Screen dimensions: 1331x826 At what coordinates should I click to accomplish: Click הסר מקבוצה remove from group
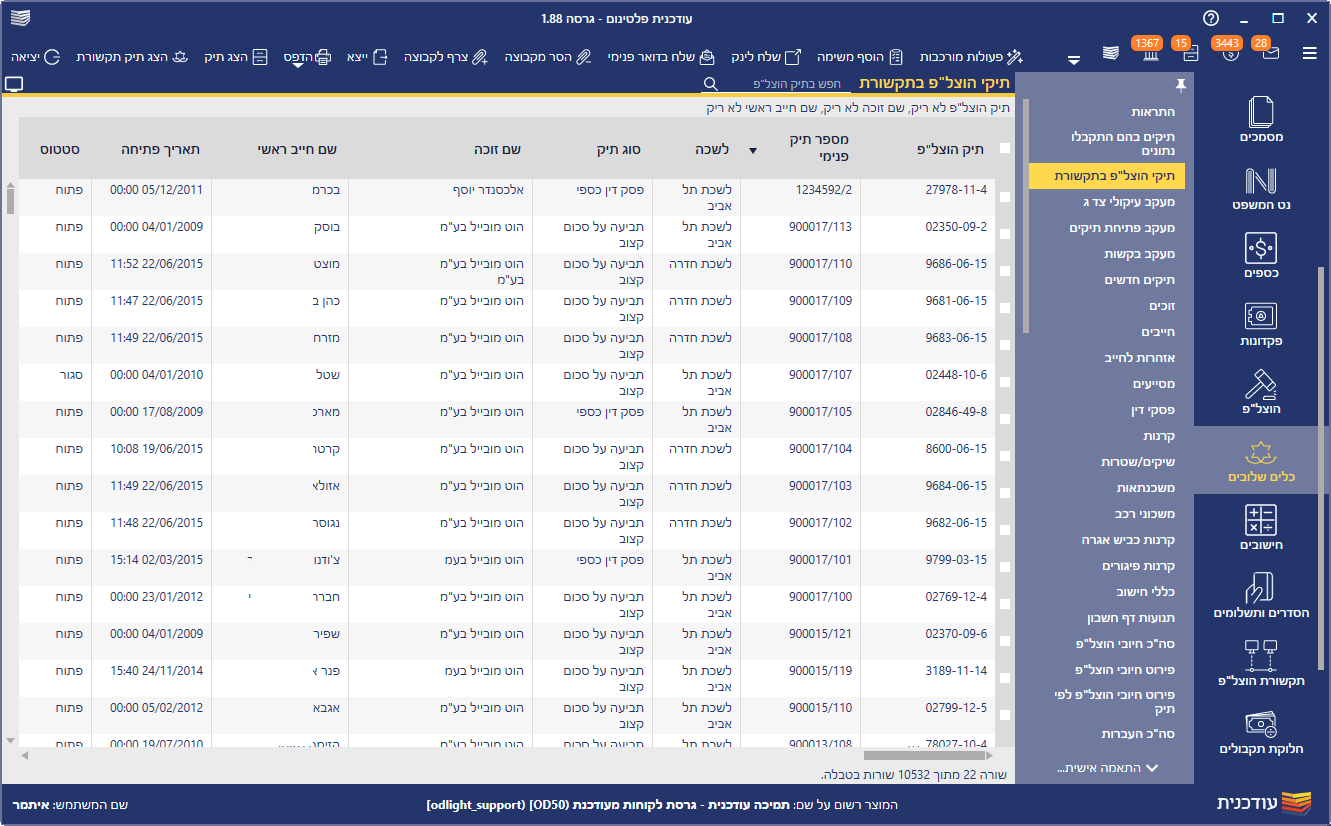[548, 57]
